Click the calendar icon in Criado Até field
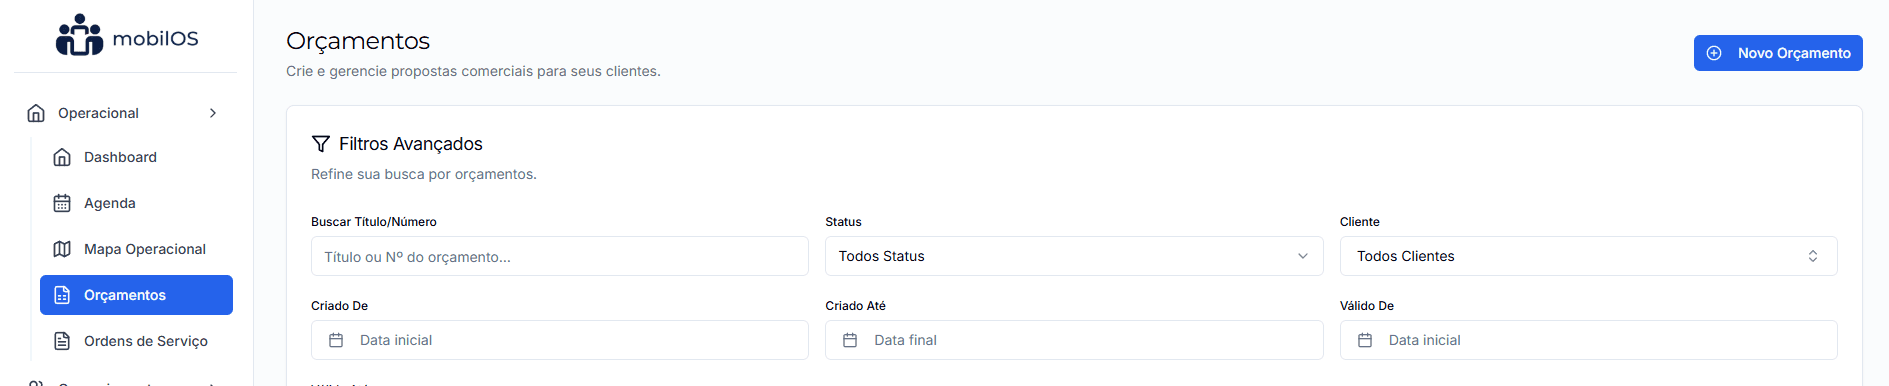 click(850, 340)
